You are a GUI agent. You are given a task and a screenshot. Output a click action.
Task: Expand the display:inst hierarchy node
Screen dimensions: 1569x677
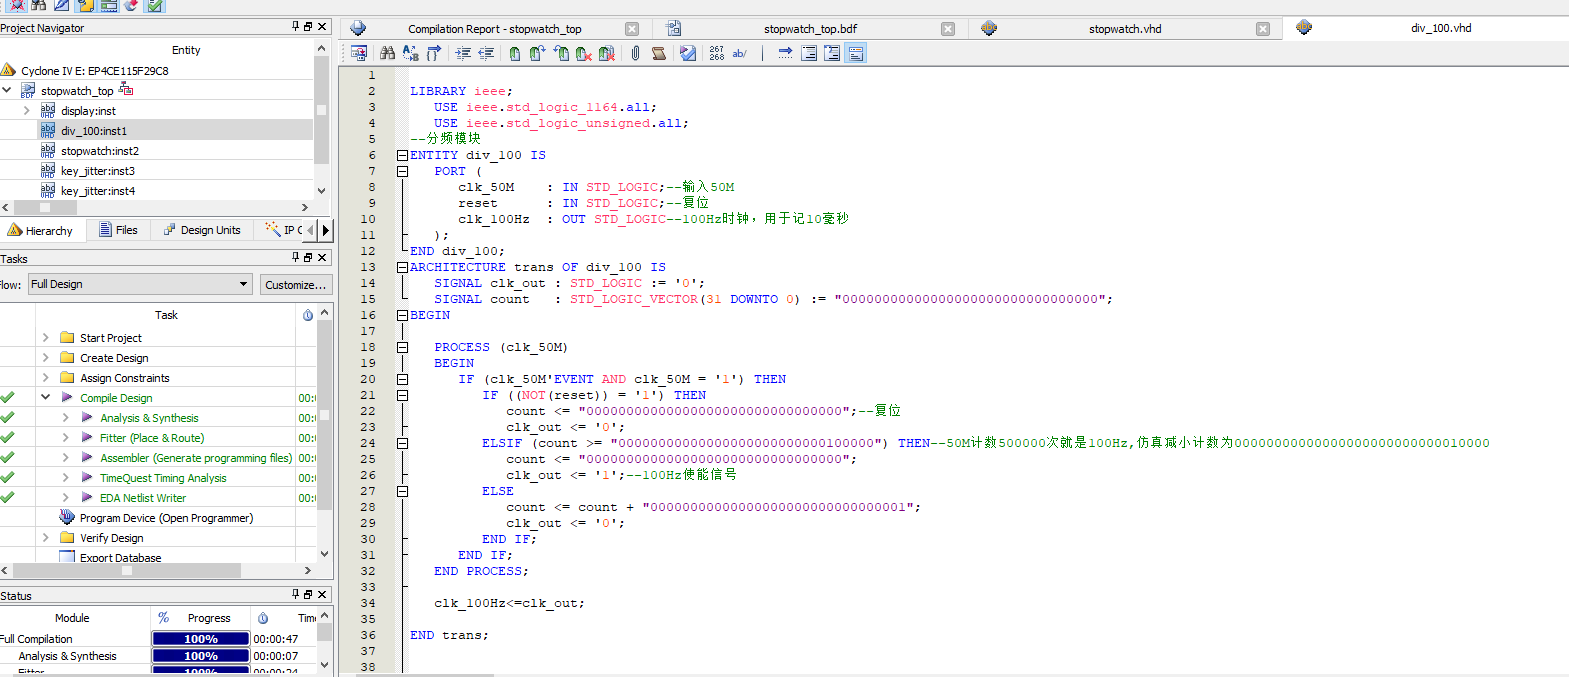pyautogui.click(x=26, y=110)
